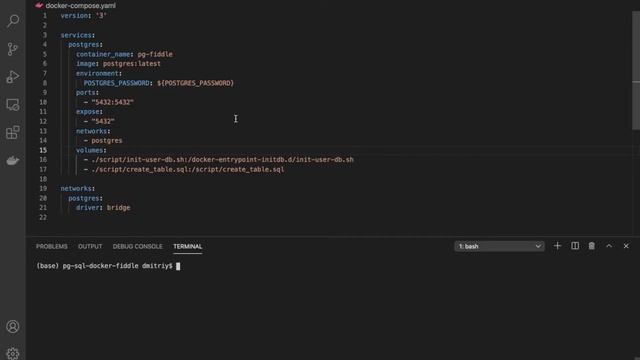Open the Search view in activity bar

(13, 21)
